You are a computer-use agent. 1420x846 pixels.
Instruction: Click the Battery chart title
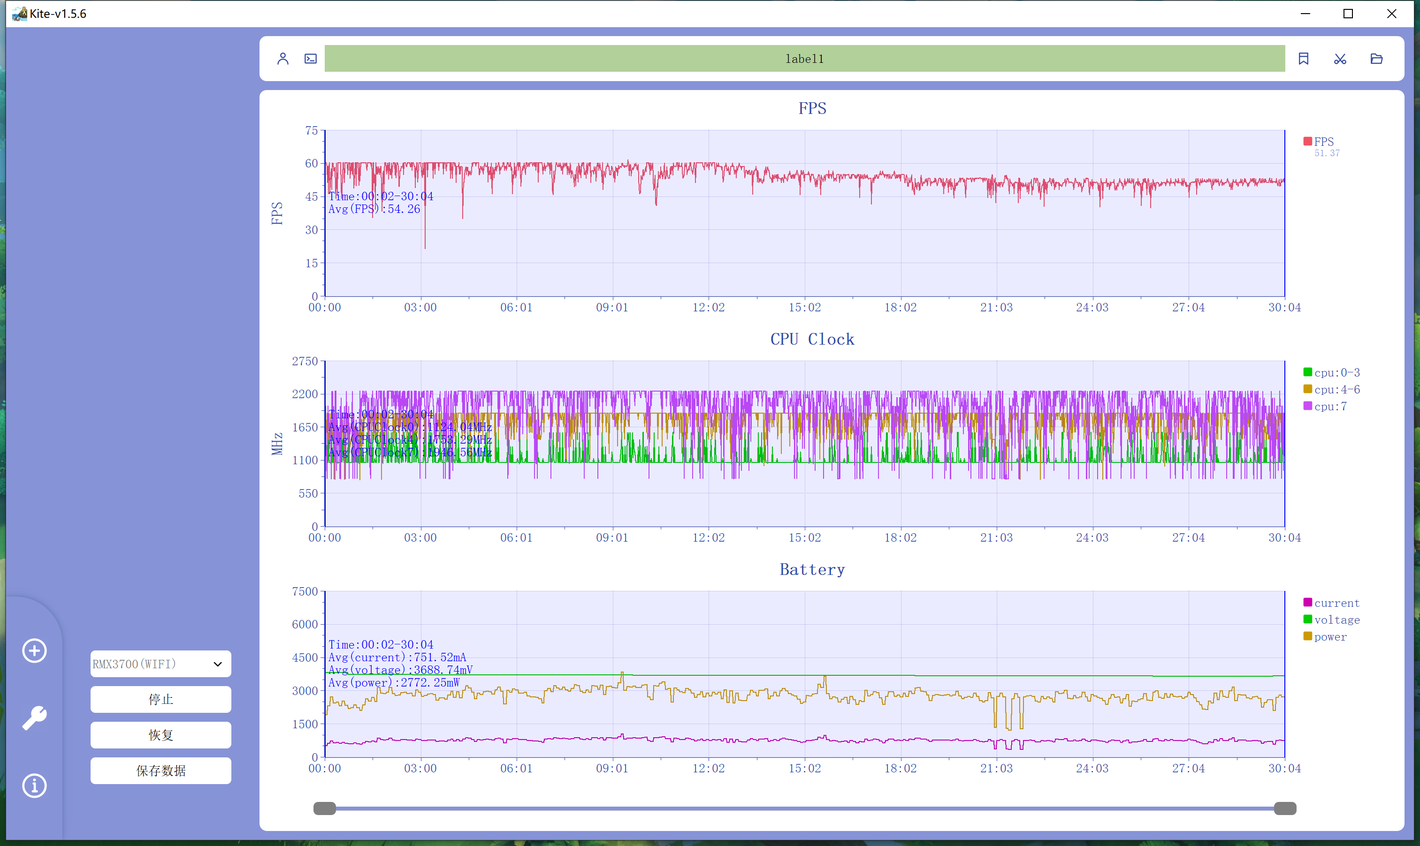tap(812, 569)
